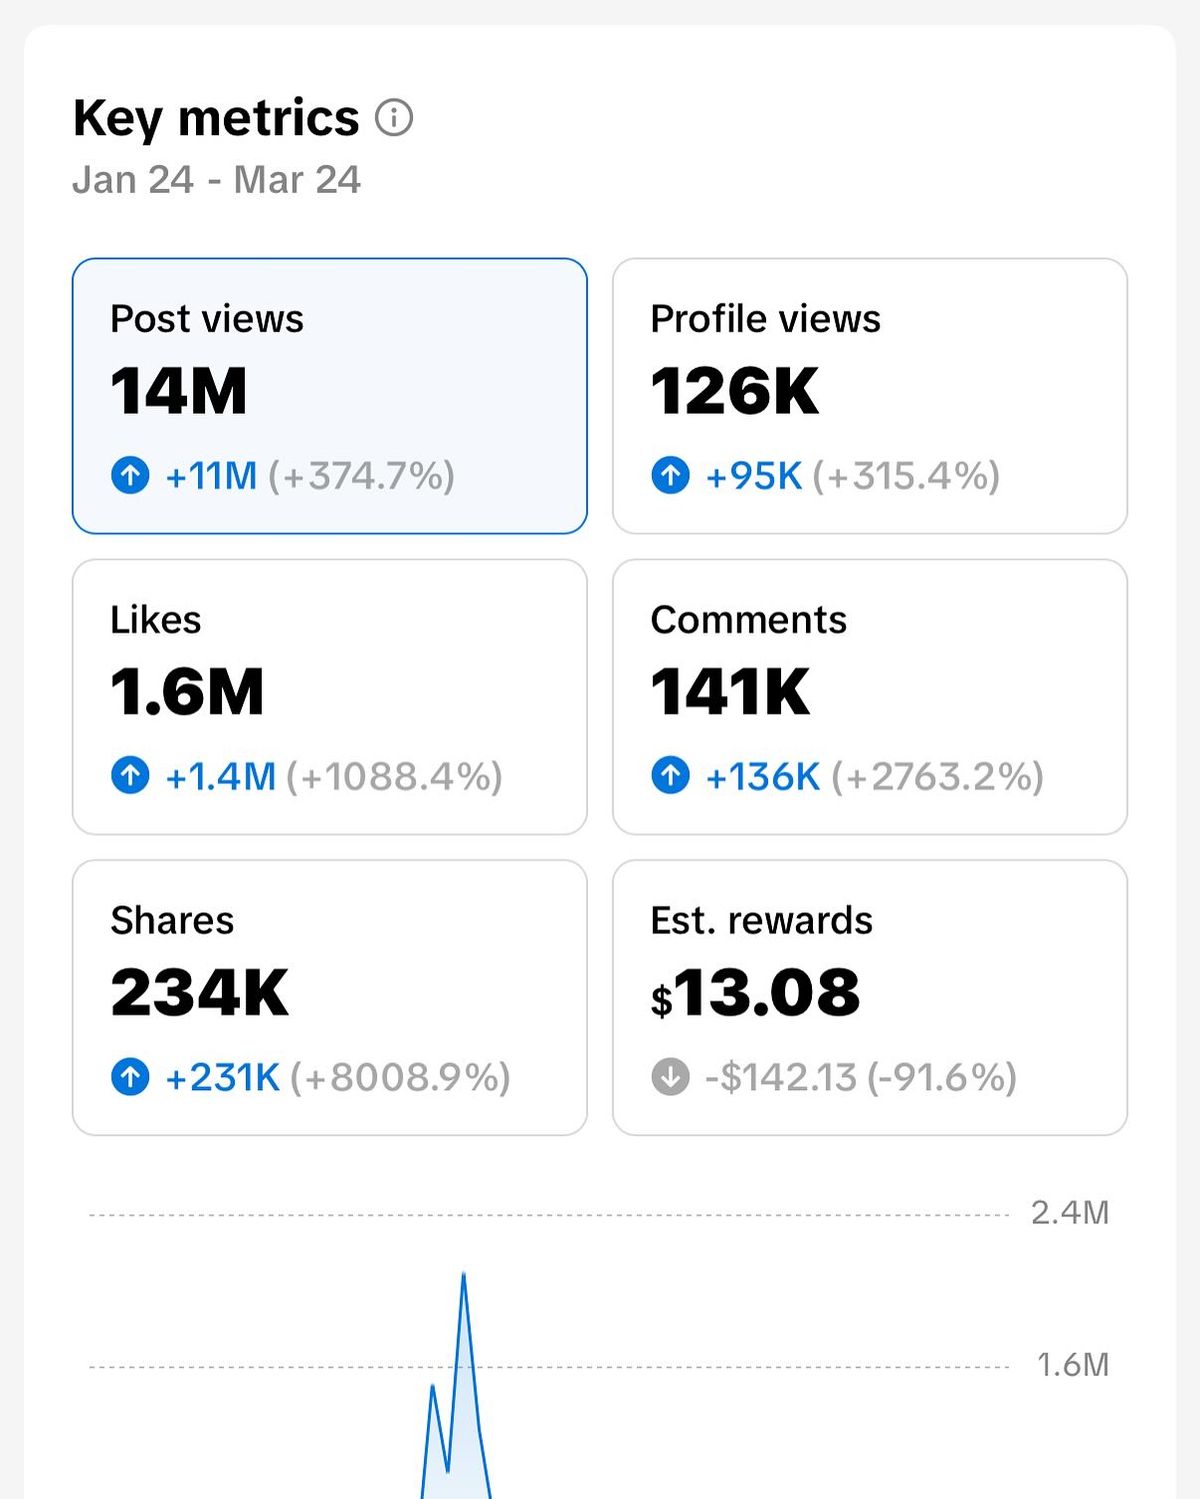Click the smaller left peak on chart
Image resolution: width=1200 pixels, height=1499 pixels.
click(432, 1388)
